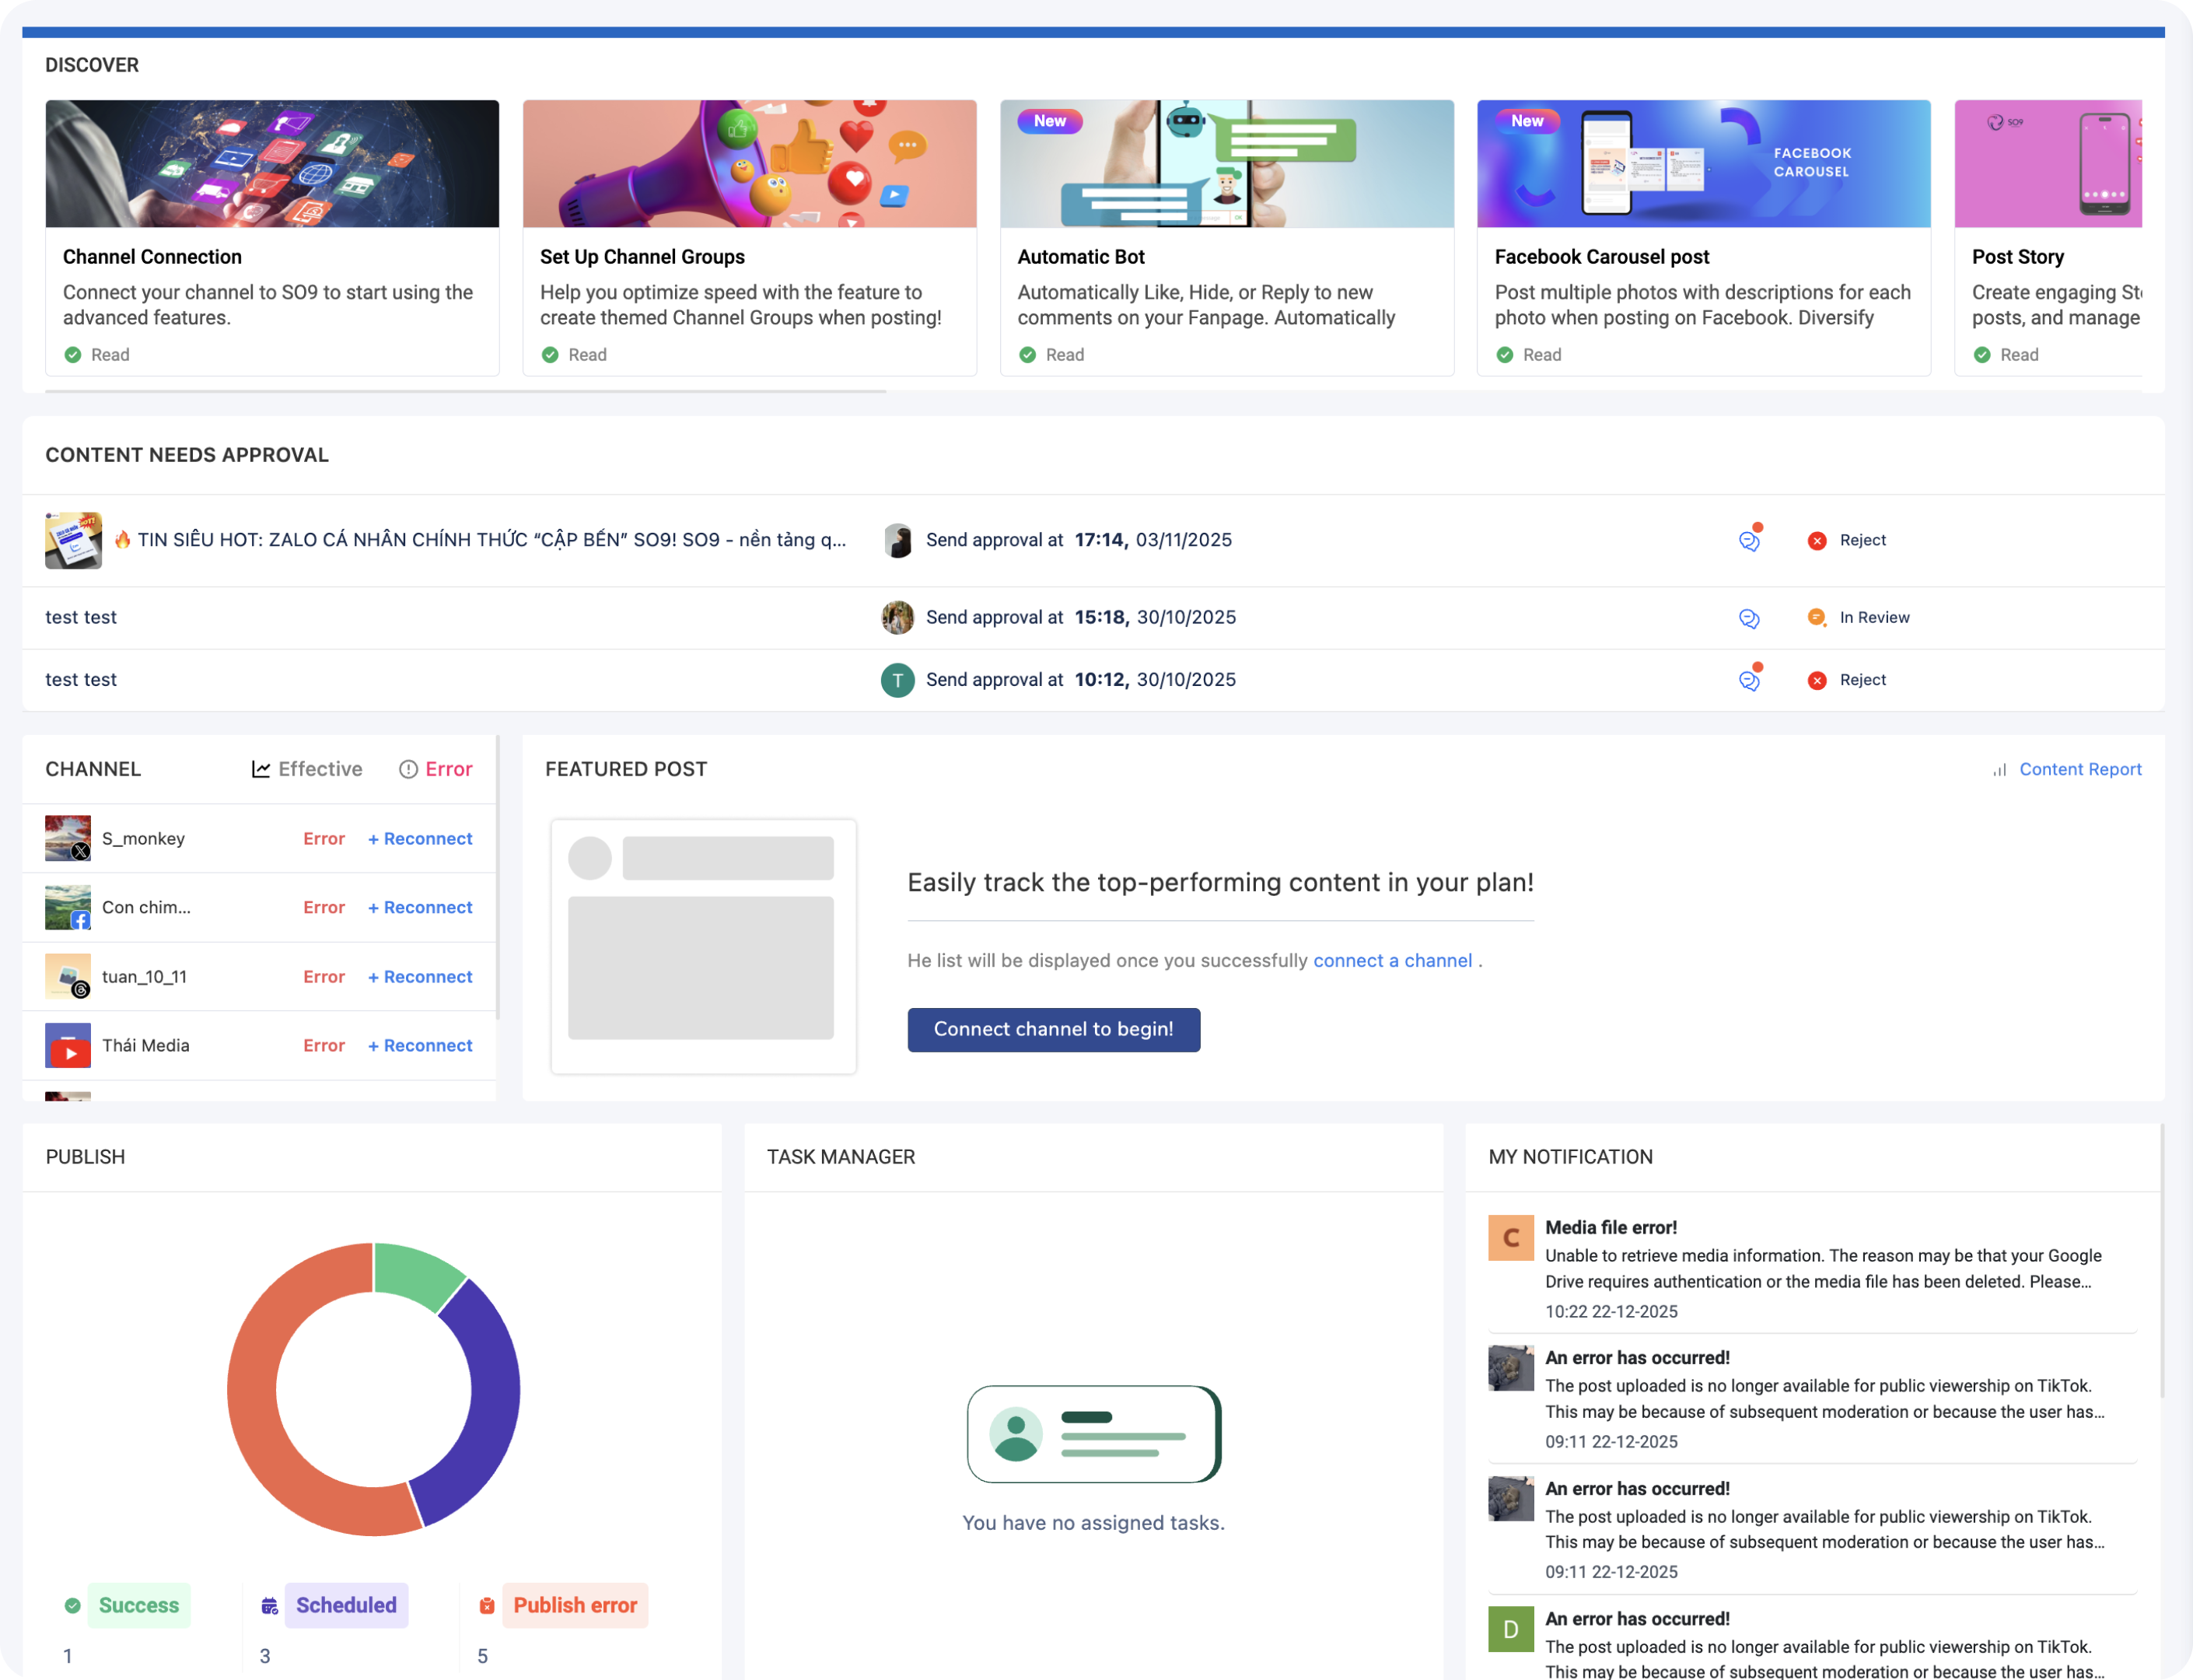Open comments for the TIN SIÊU HOT approval row
The image size is (2193, 1680).
(x=1749, y=540)
